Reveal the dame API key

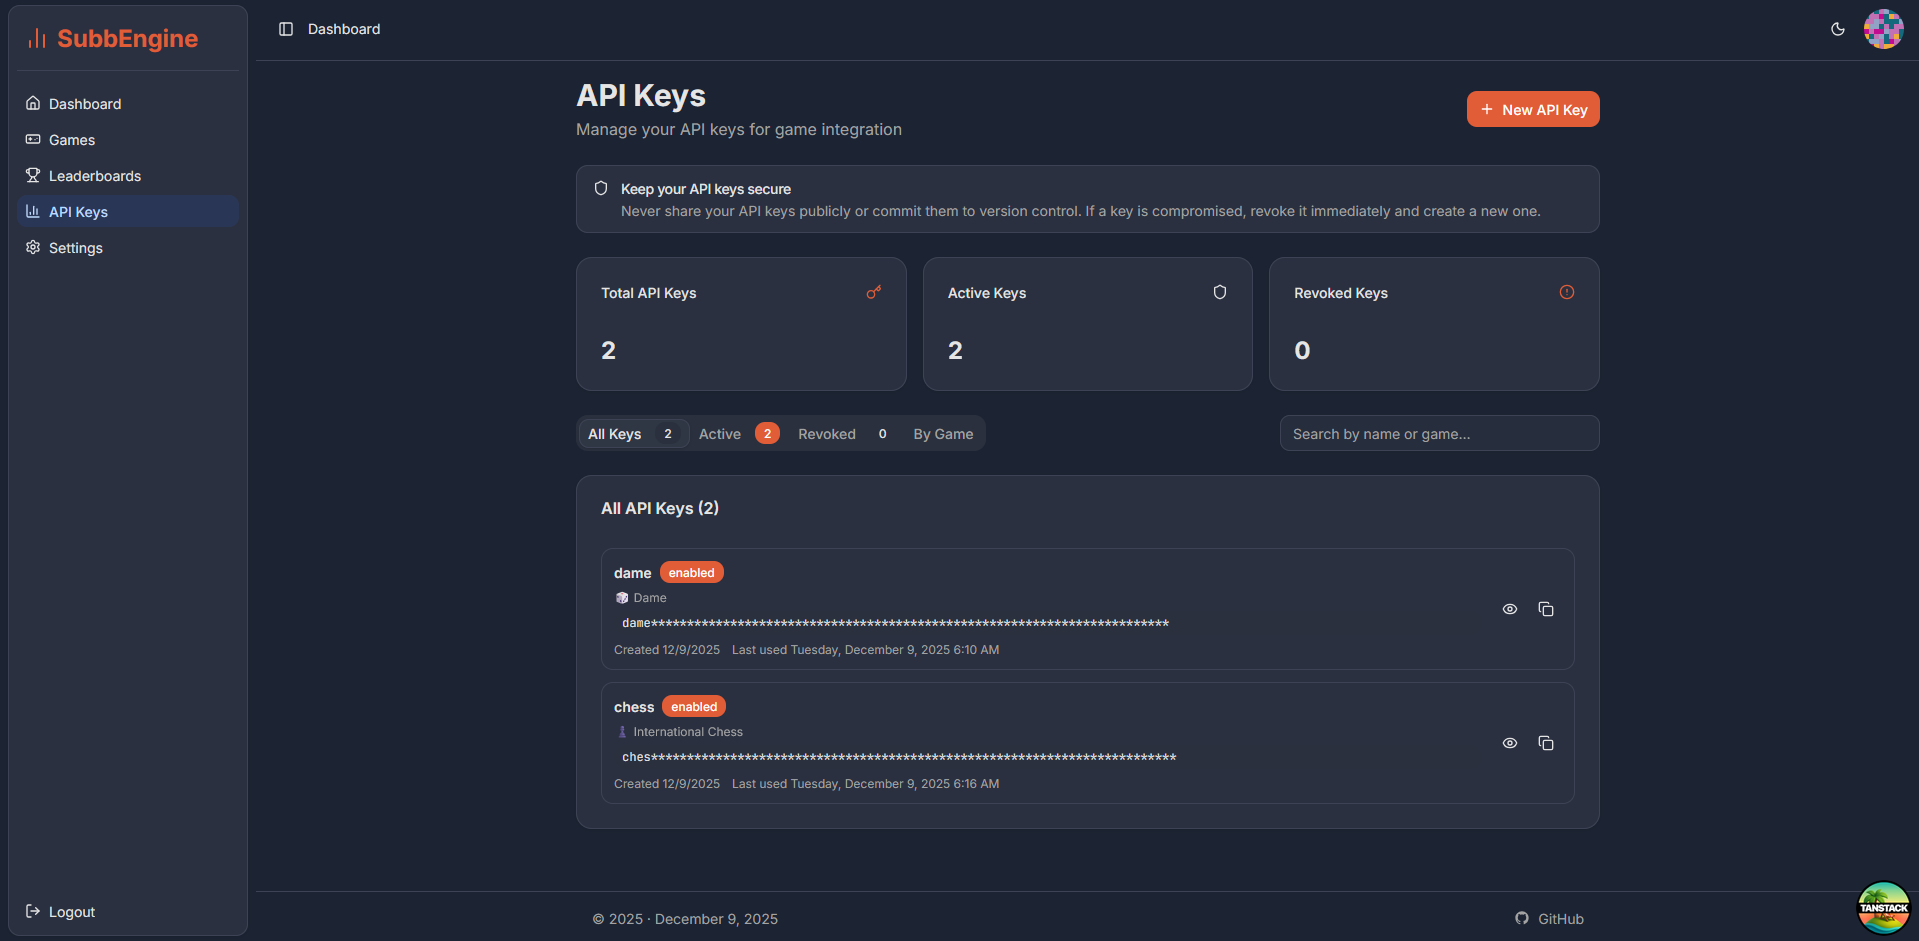click(1509, 609)
